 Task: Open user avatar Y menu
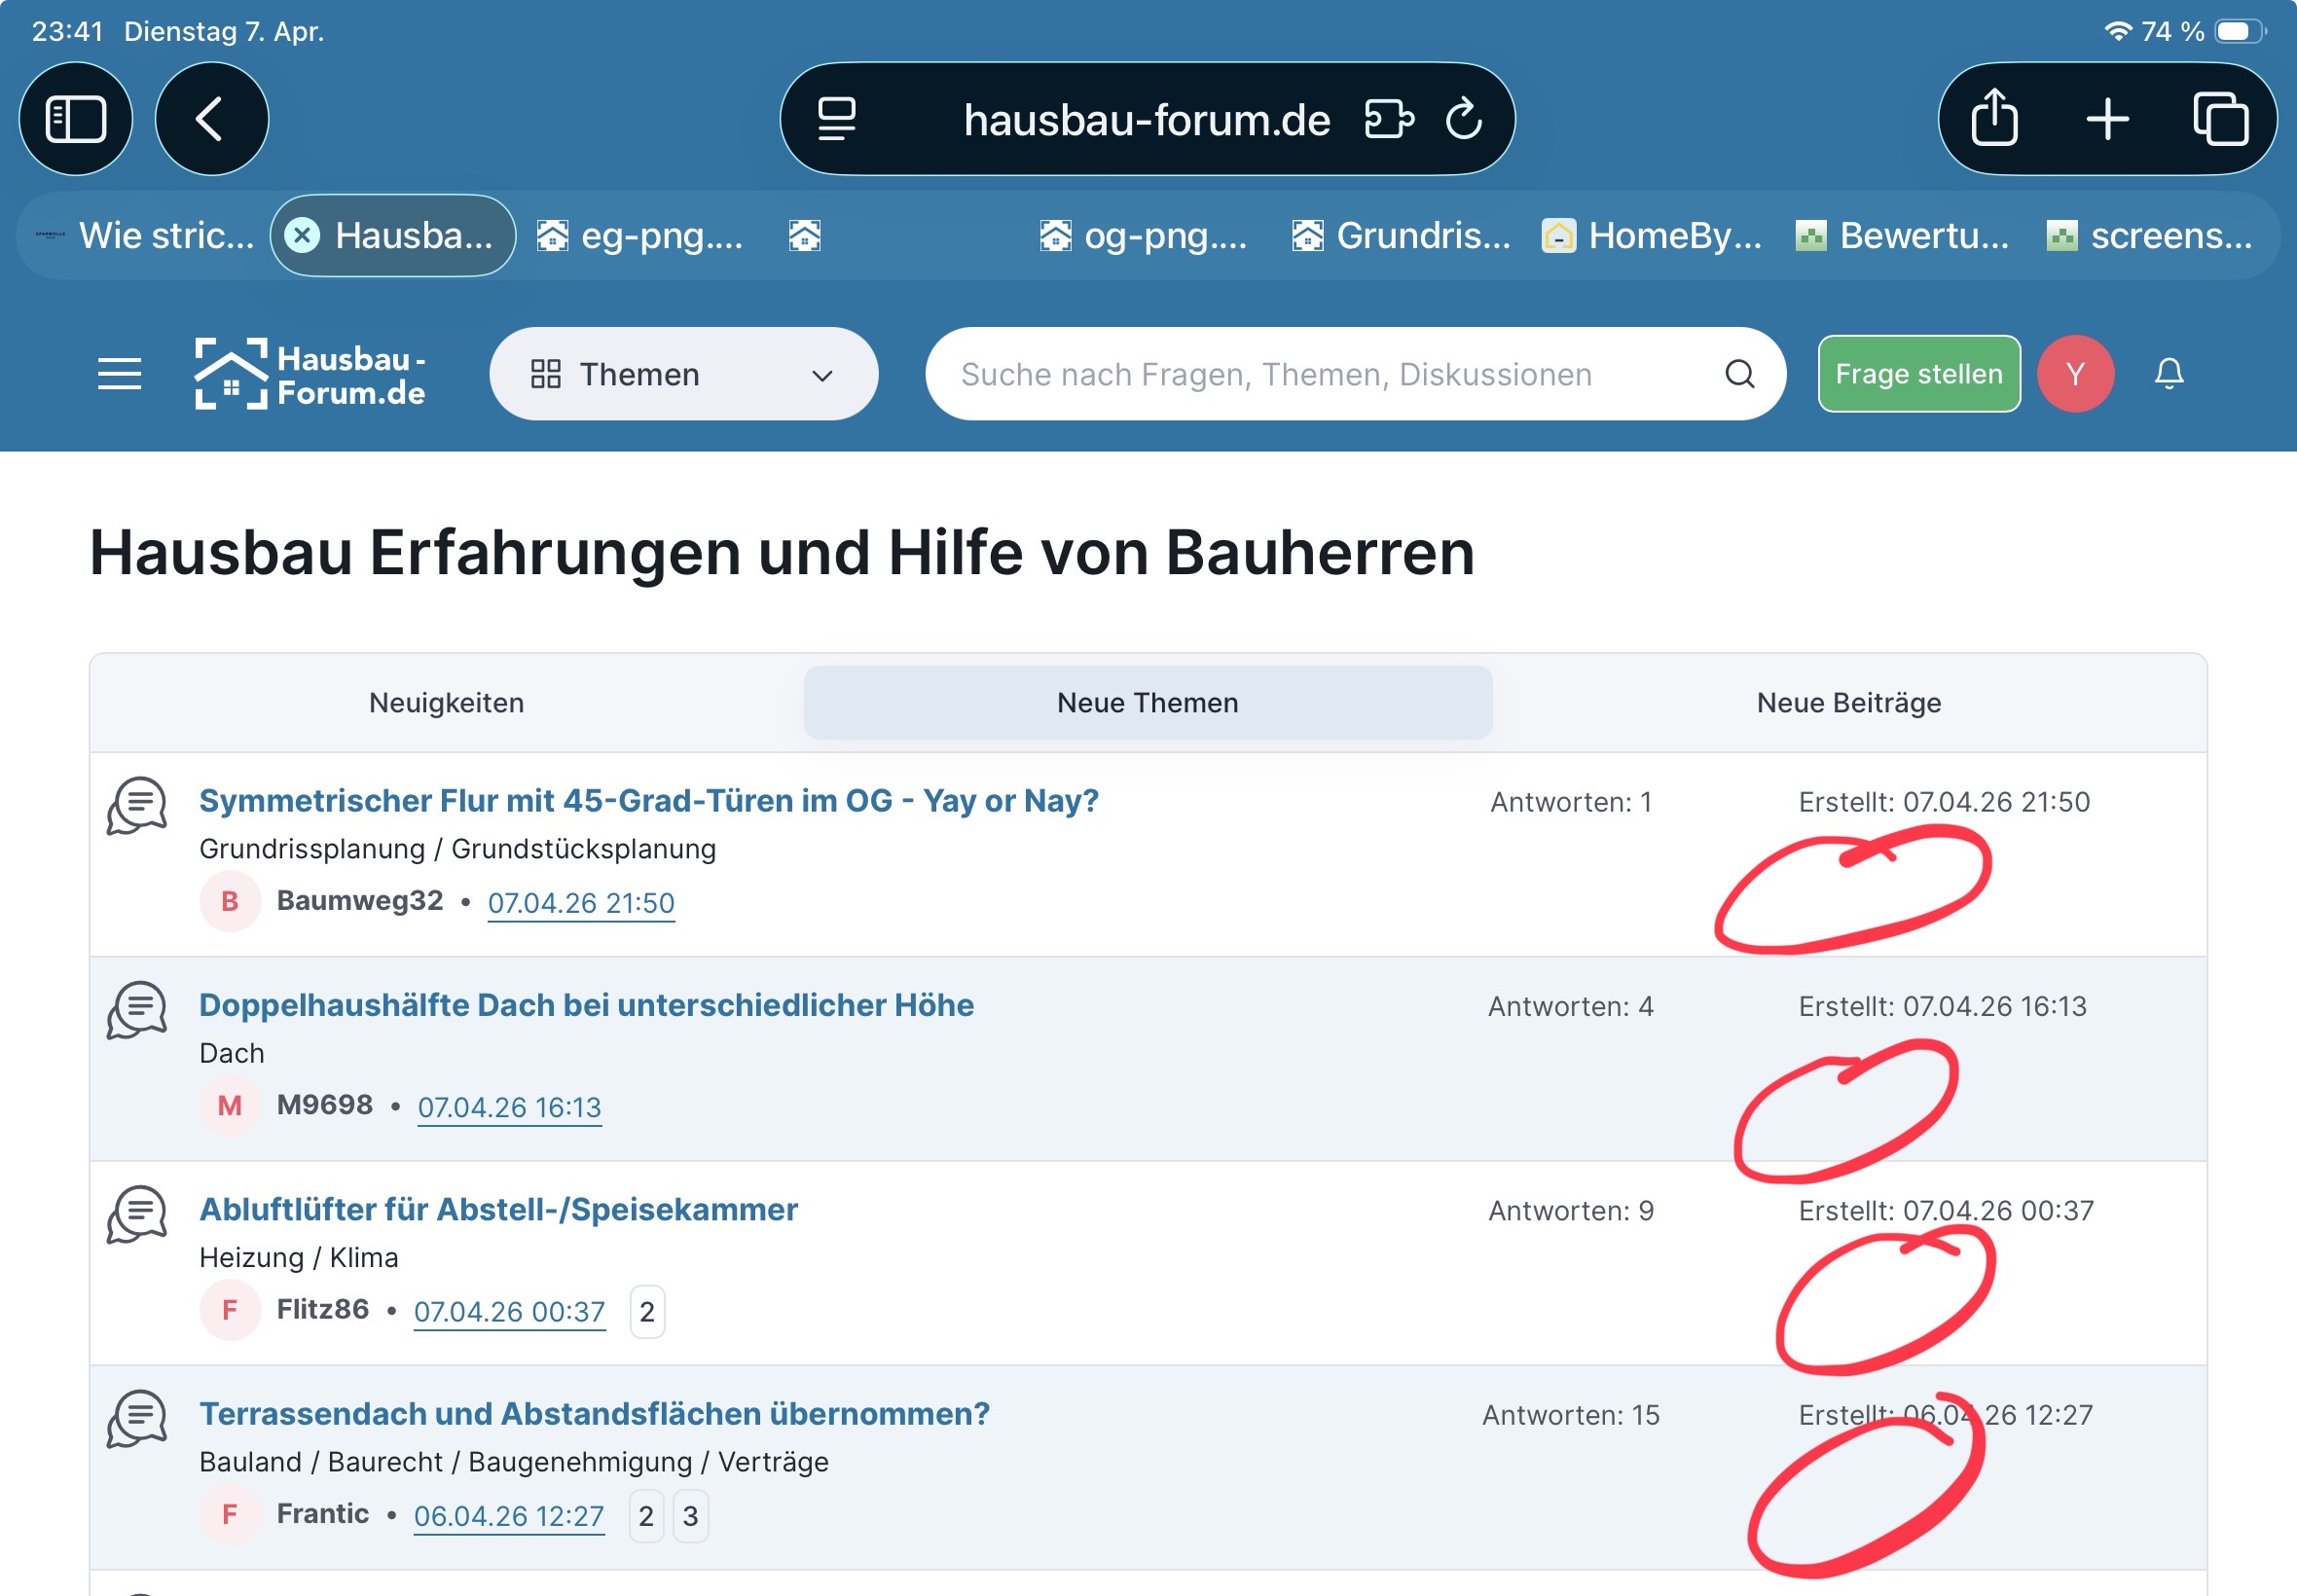coord(2075,374)
